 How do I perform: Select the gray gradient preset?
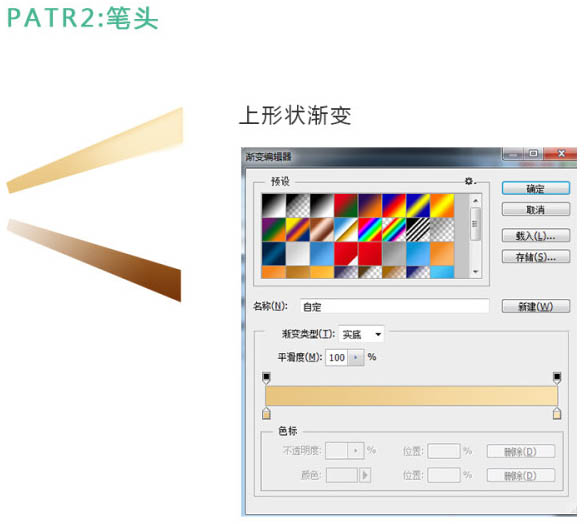click(x=394, y=254)
